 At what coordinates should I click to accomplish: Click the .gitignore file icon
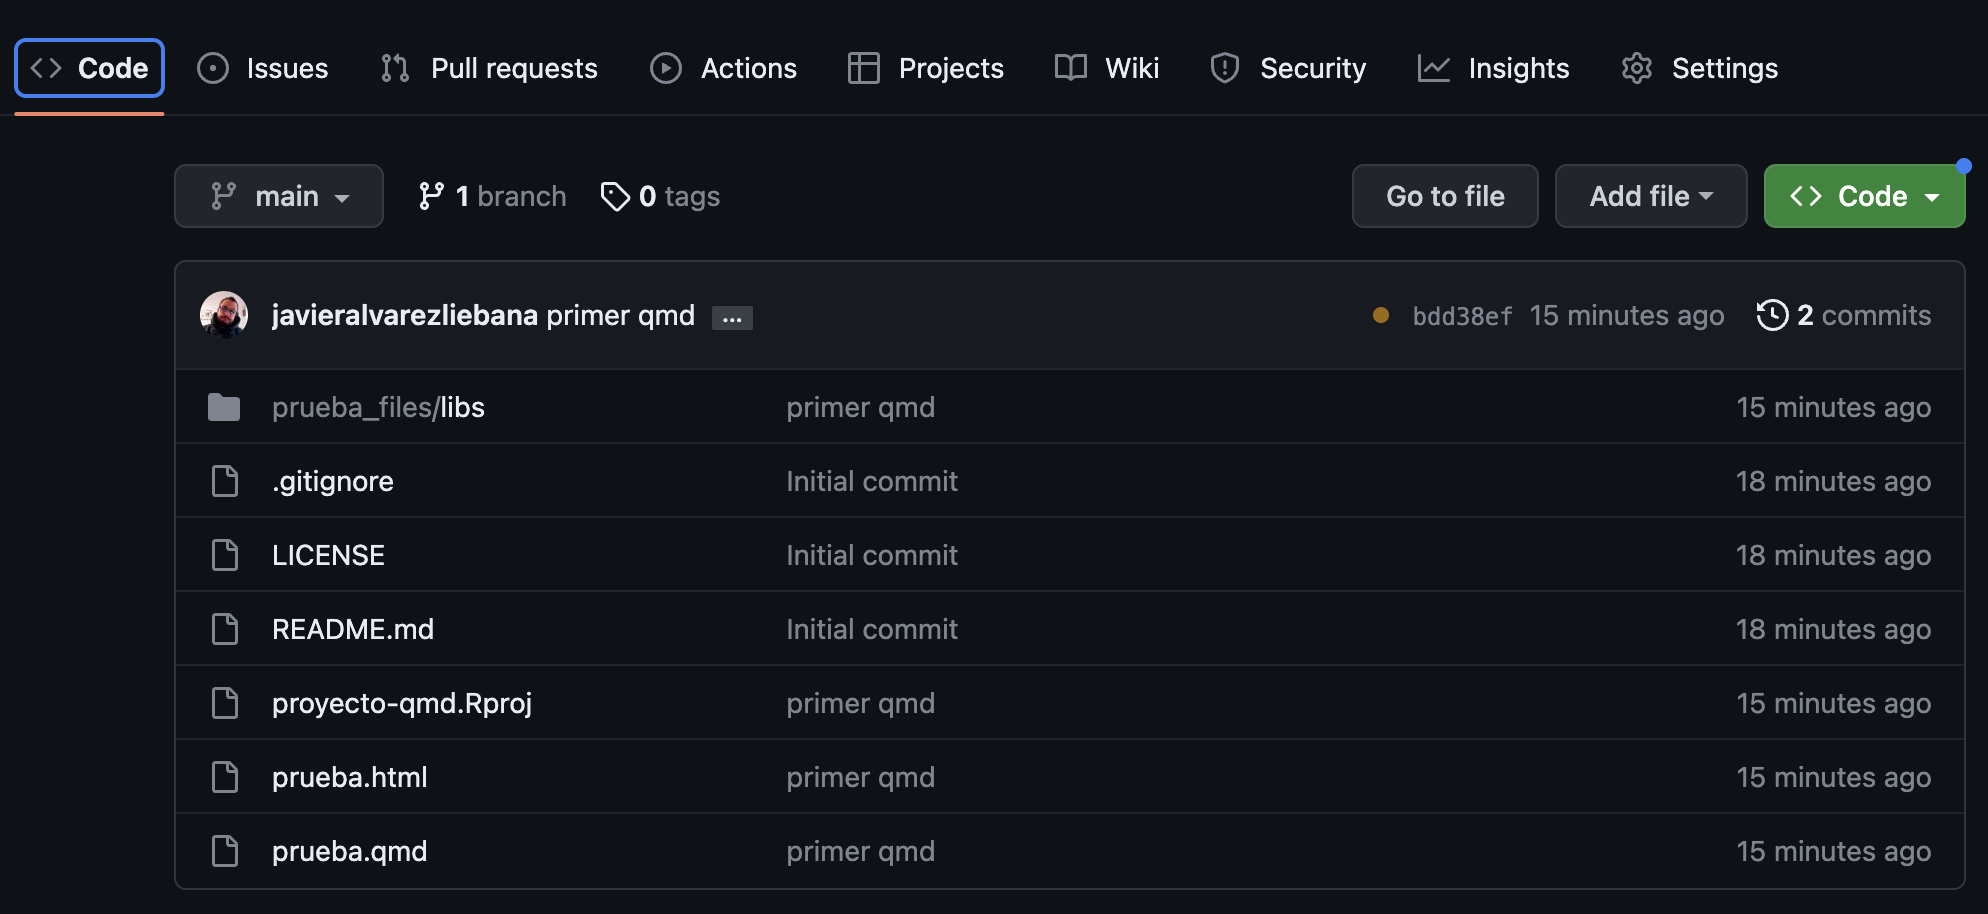(x=225, y=481)
